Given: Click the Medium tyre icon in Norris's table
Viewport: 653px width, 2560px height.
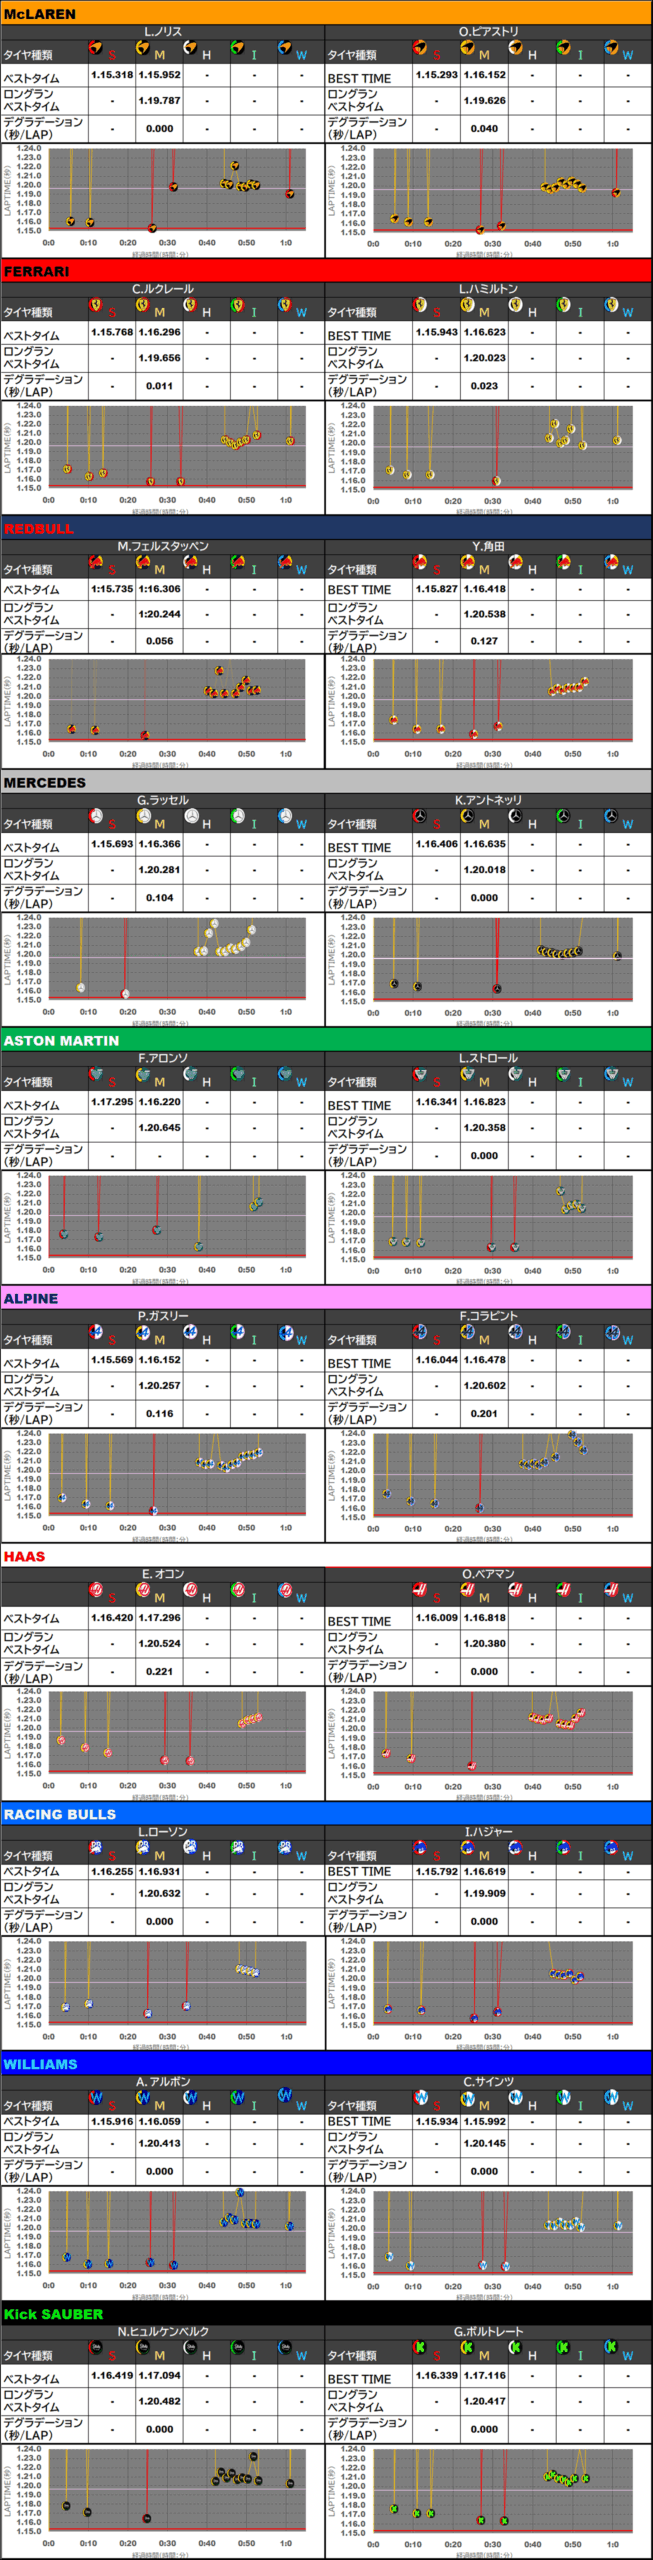Looking at the screenshot, I should [143, 47].
